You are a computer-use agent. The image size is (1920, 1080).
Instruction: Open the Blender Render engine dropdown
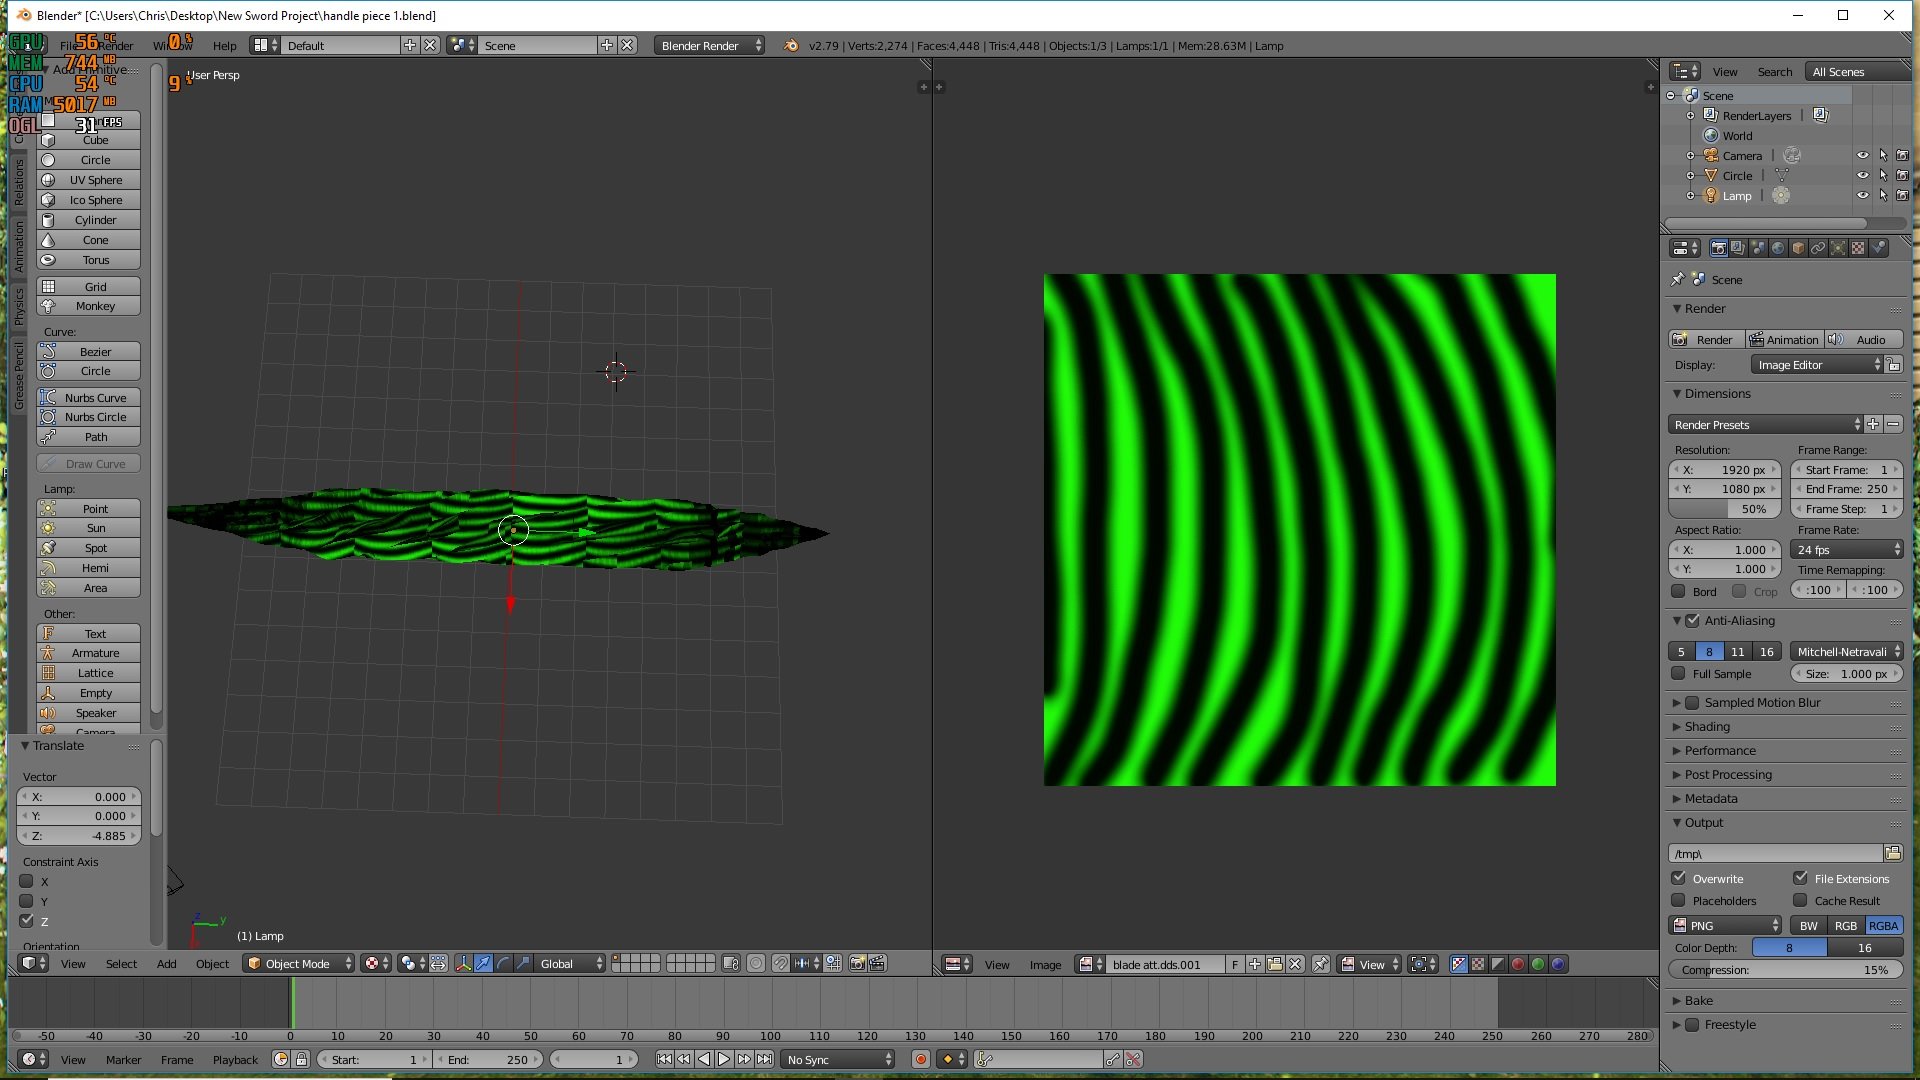tap(710, 45)
